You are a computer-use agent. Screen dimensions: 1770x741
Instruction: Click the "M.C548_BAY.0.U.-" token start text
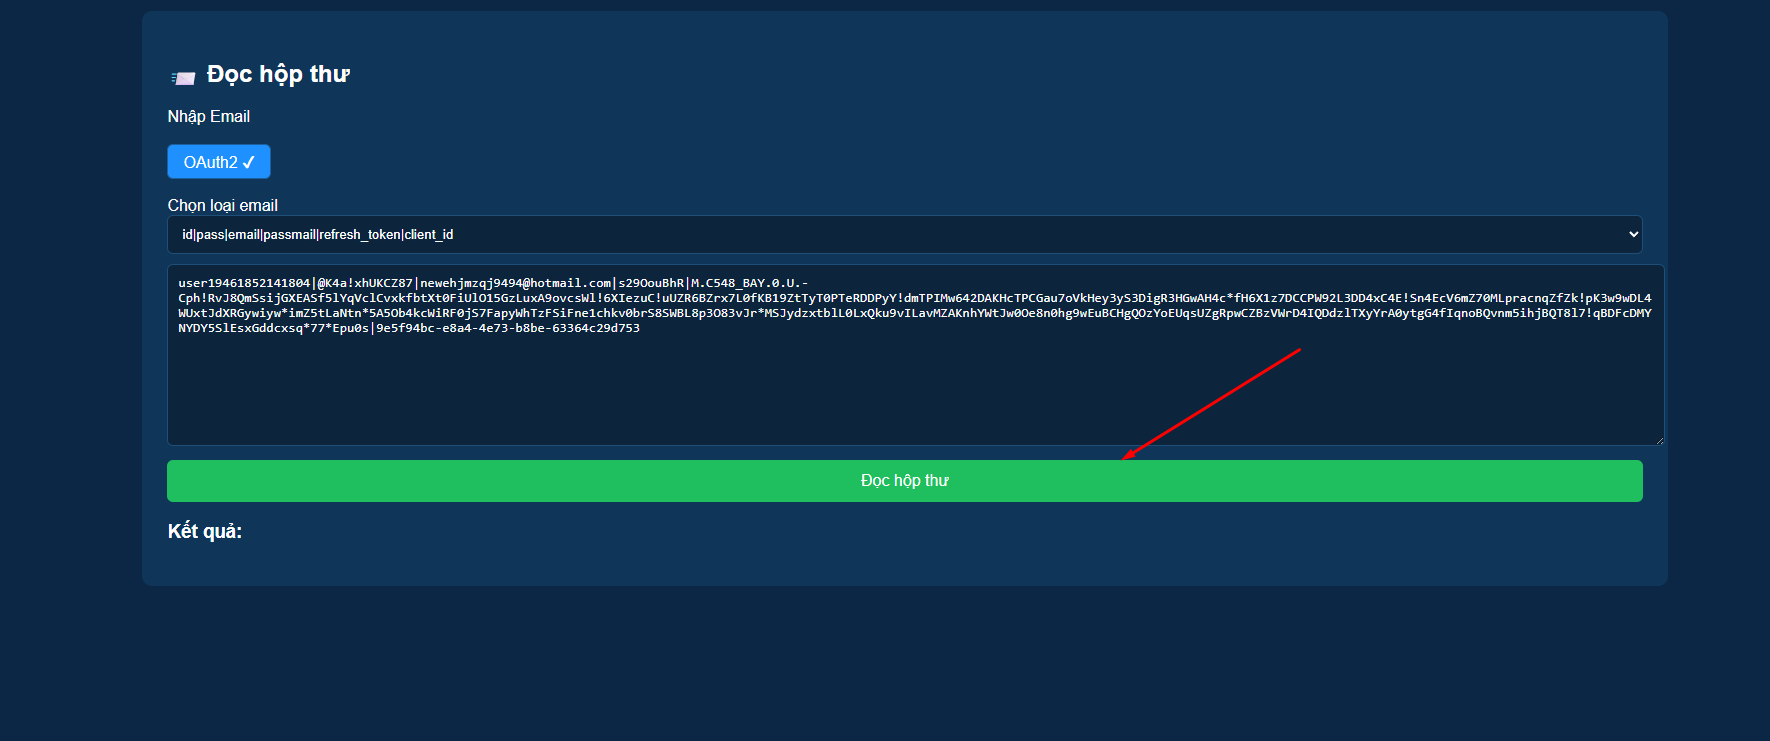click(x=749, y=283)
